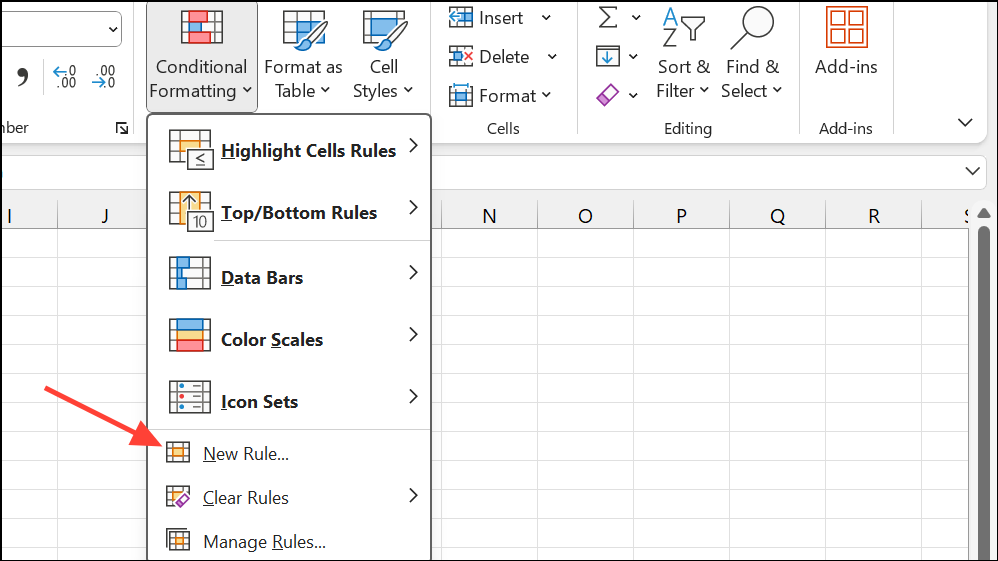Select column P header

(x=681, y=216)
